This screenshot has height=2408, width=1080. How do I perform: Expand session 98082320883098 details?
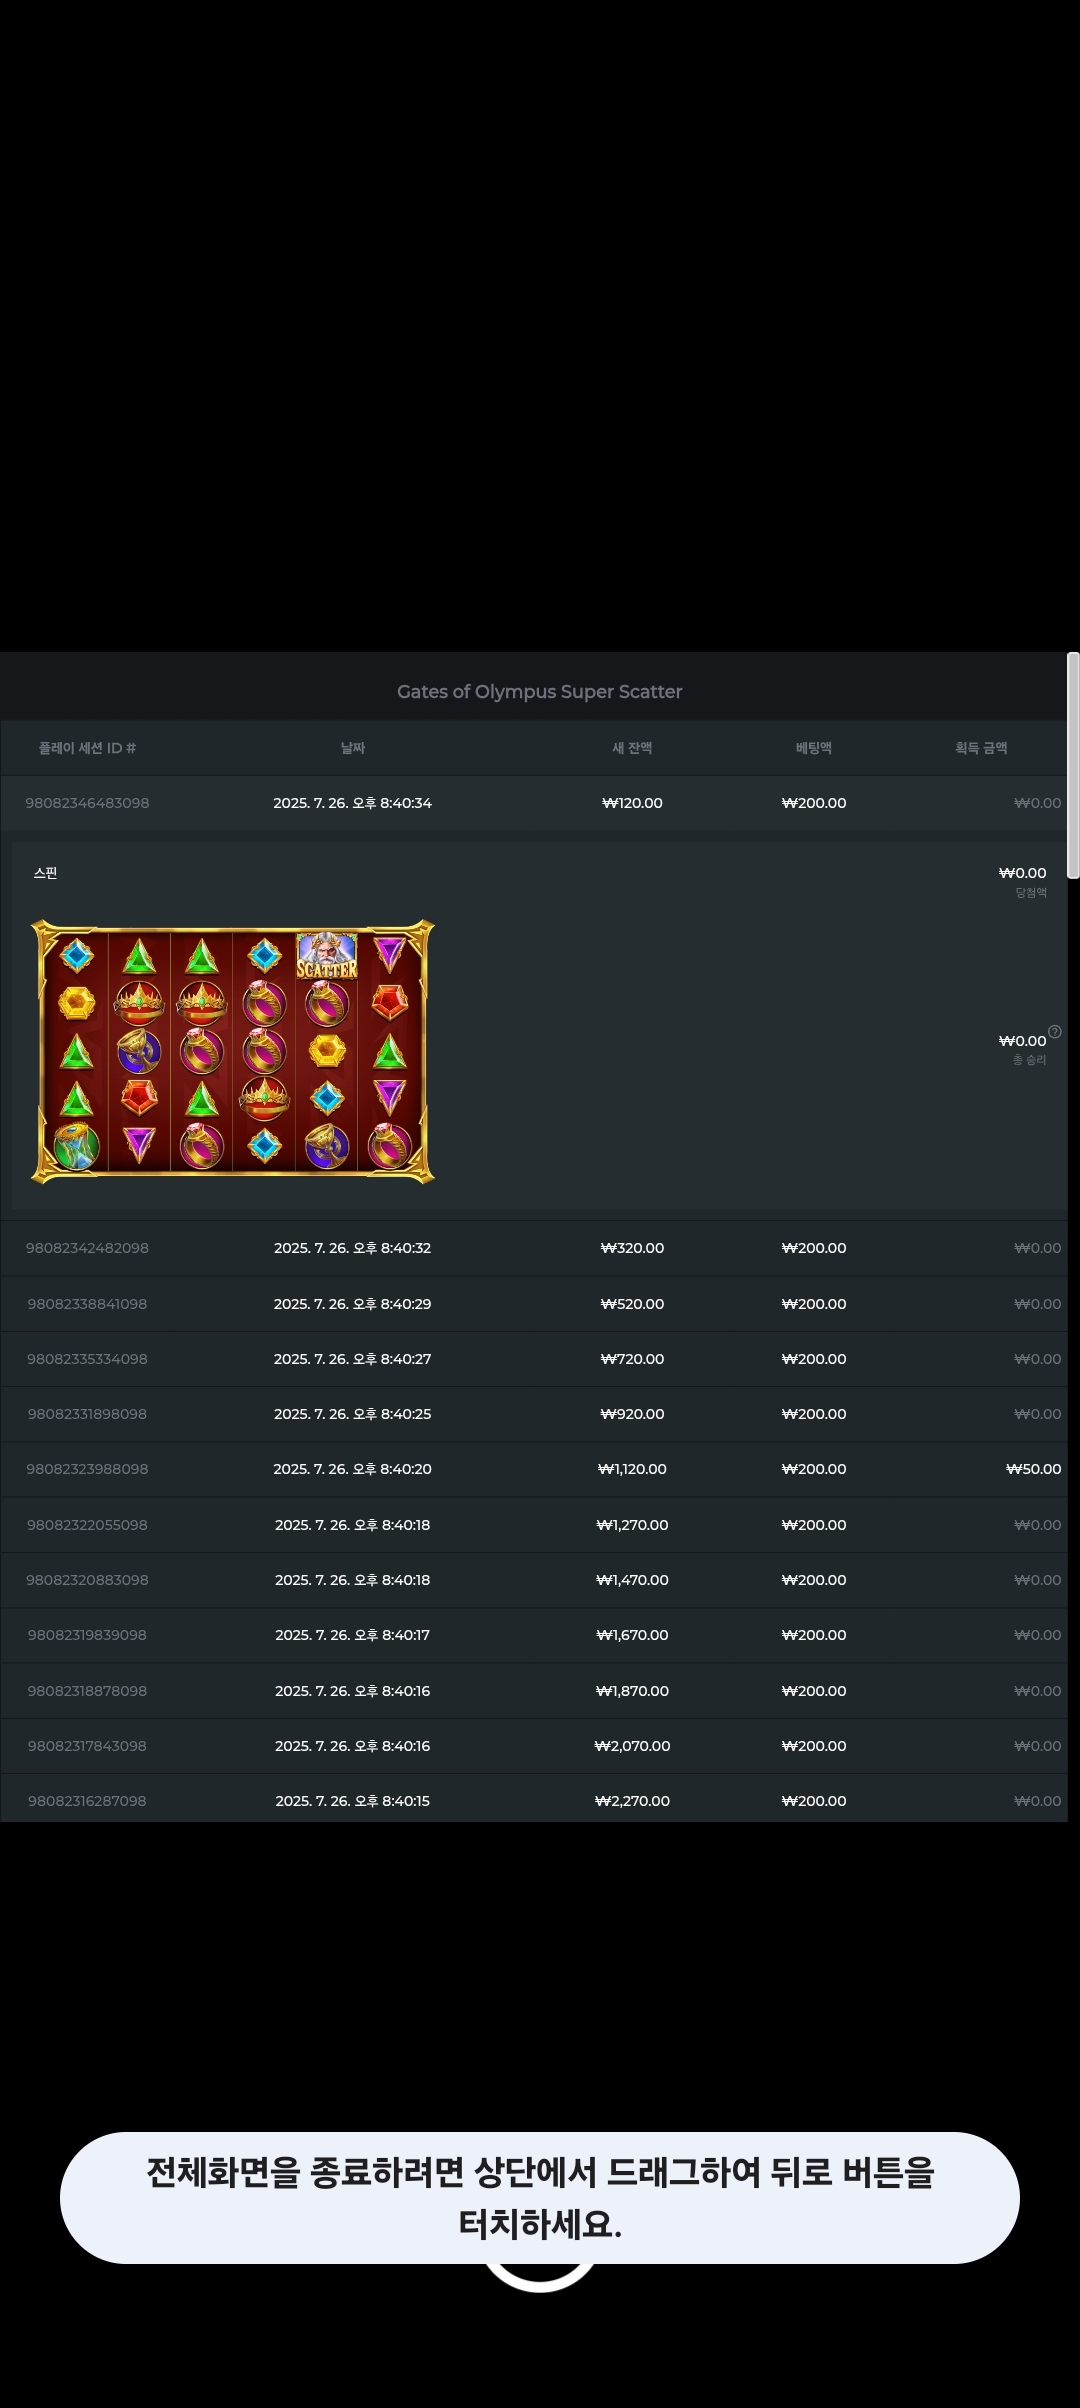pyautogui.click(x=534, y=1580)
